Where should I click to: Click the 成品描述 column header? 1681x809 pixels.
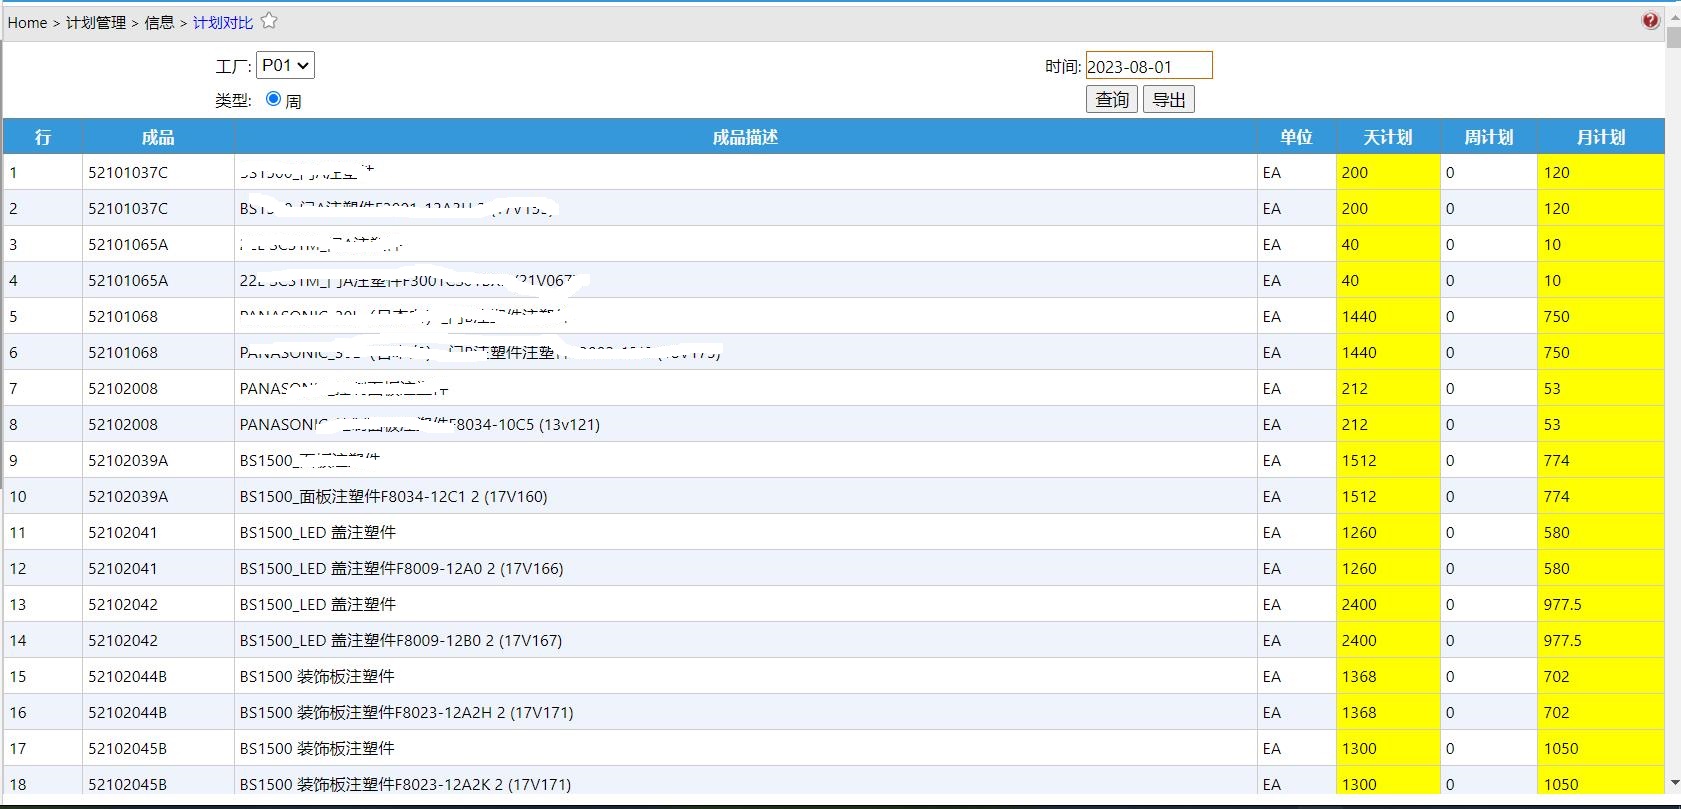(x=745, y=137)
